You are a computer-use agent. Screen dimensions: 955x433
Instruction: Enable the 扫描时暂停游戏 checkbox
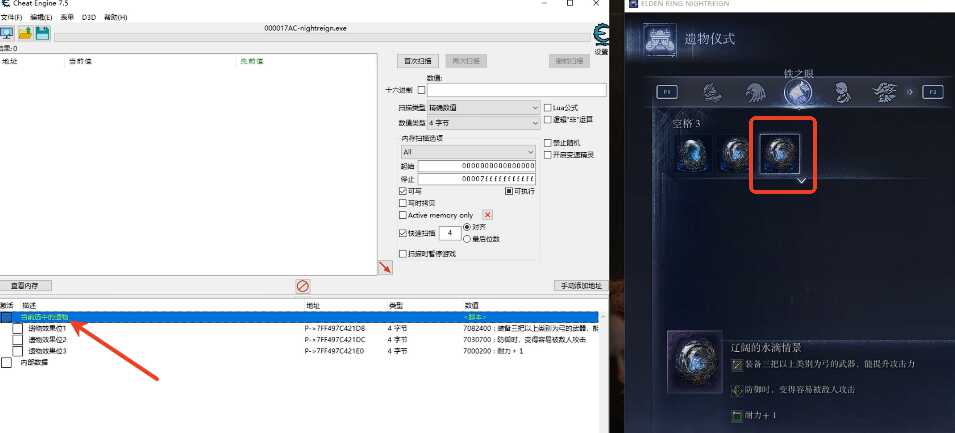tap(403, 253)
